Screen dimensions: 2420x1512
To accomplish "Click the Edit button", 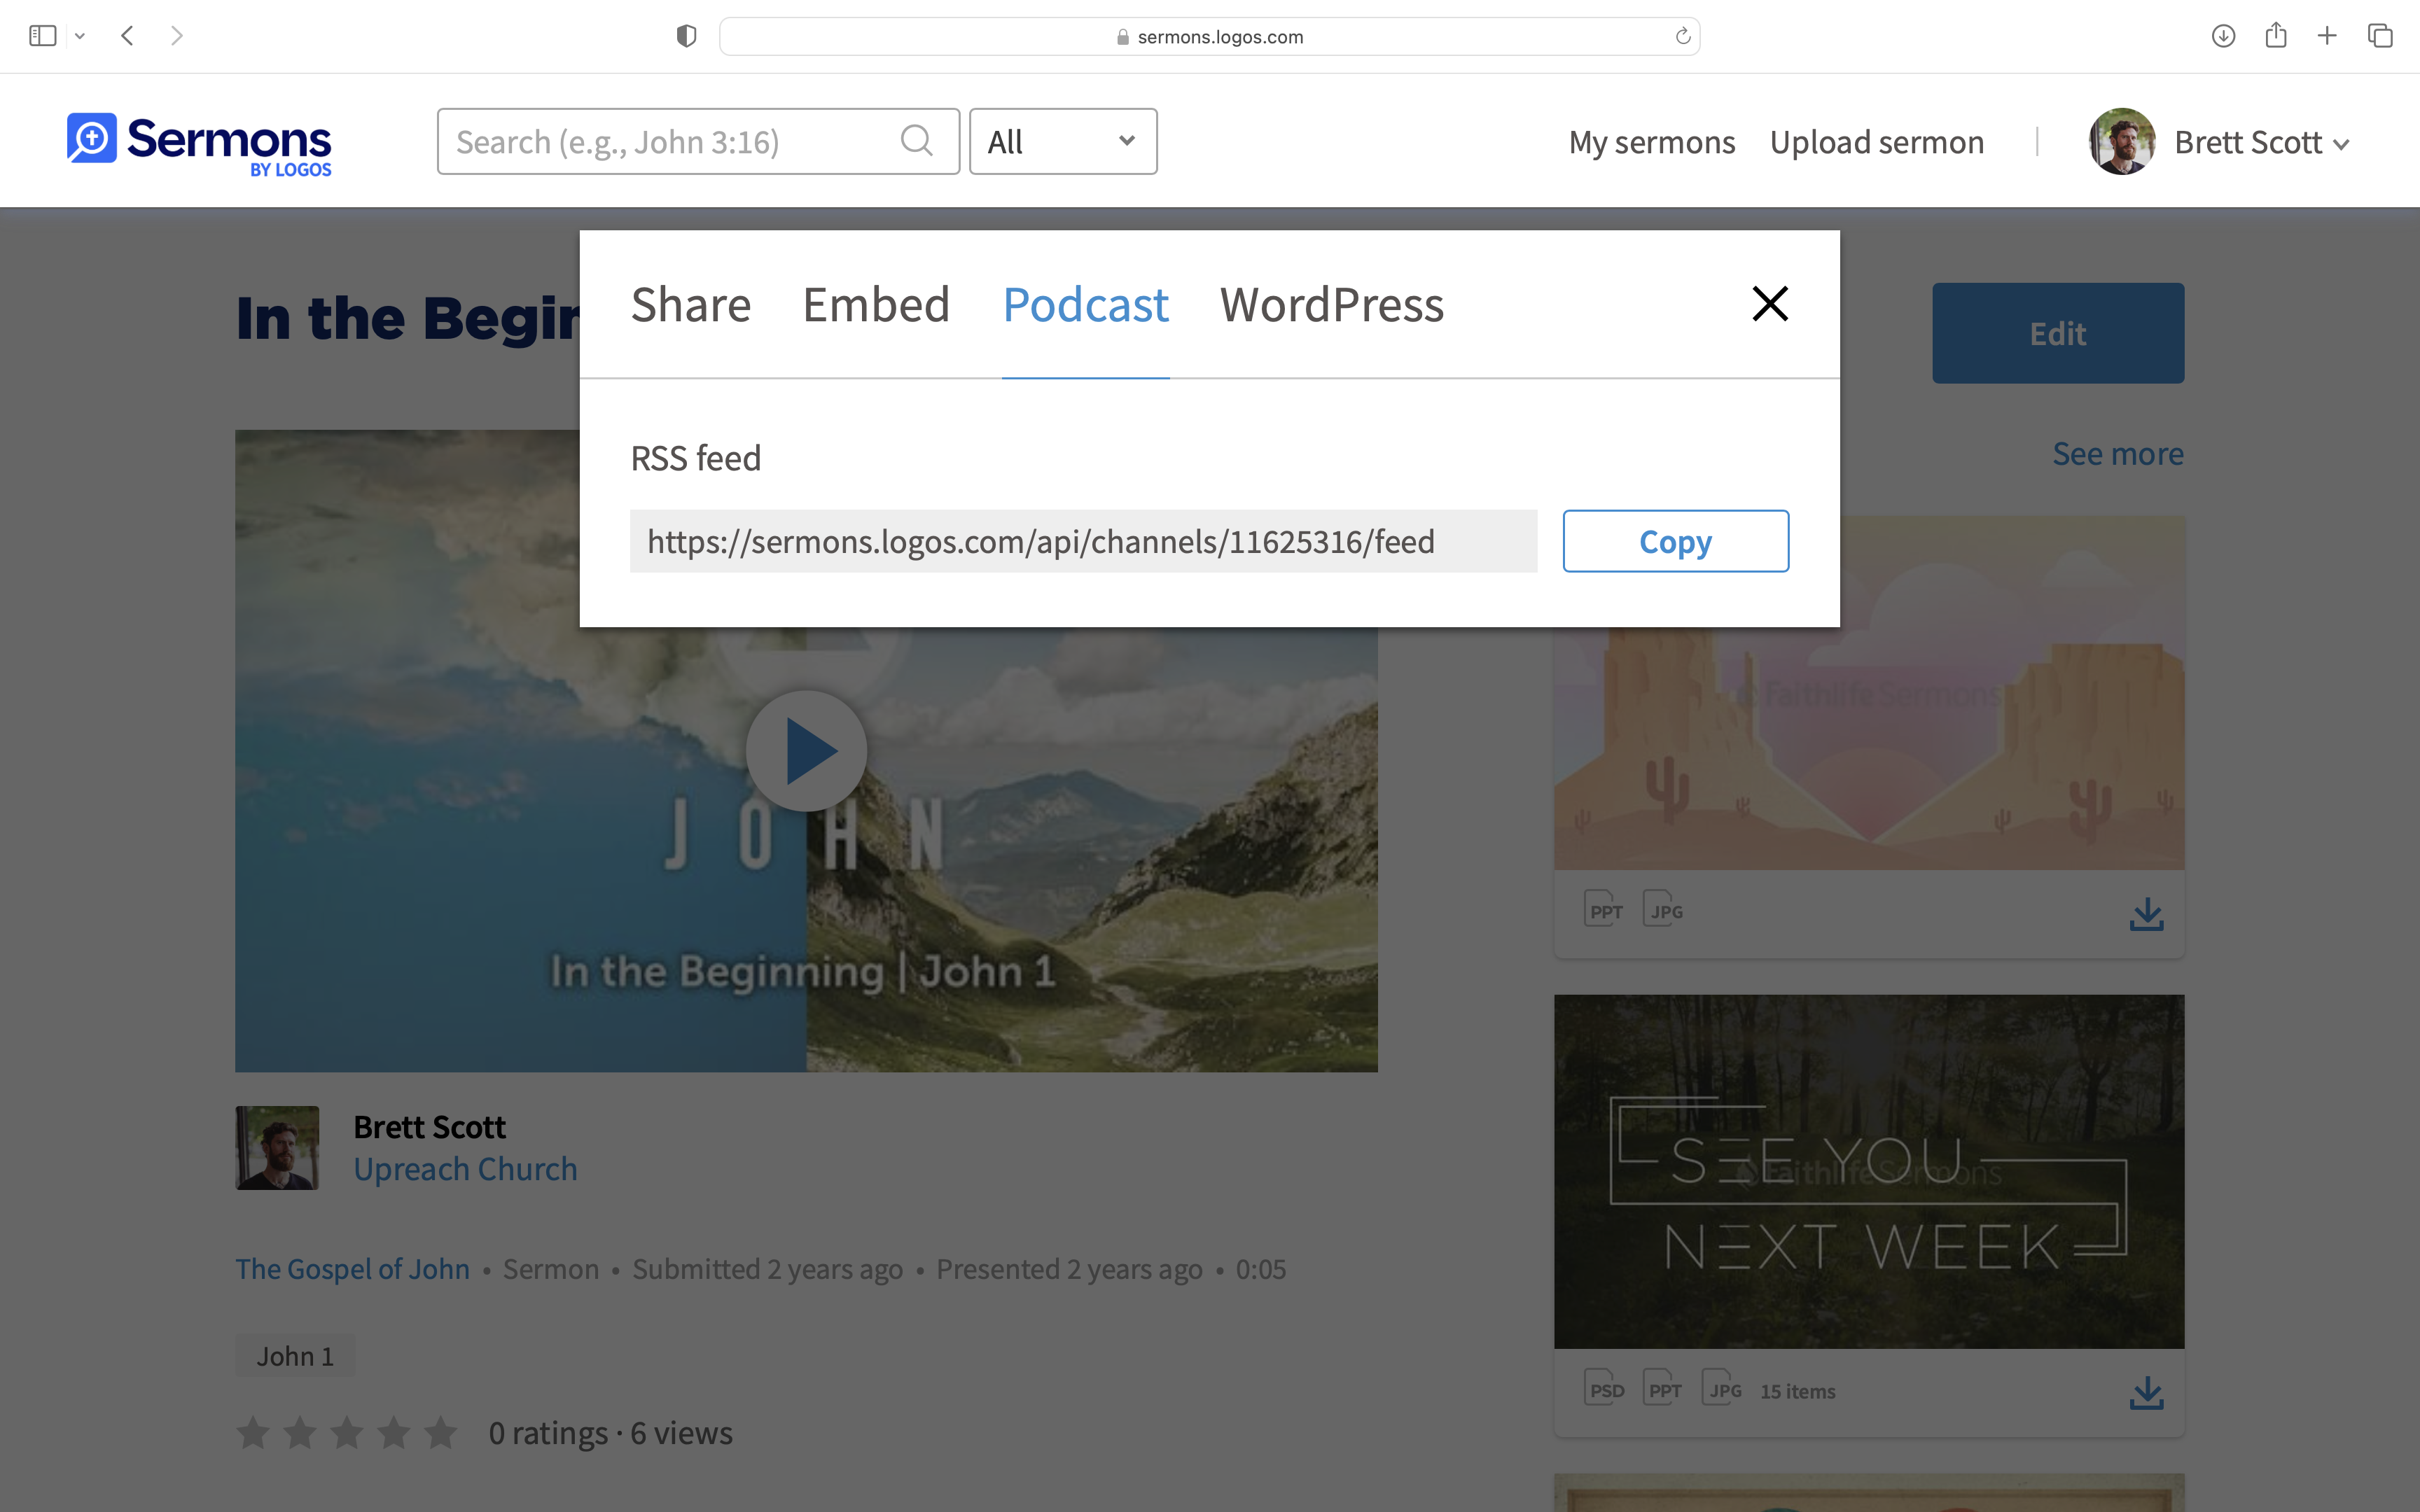I will (2057, 333).
